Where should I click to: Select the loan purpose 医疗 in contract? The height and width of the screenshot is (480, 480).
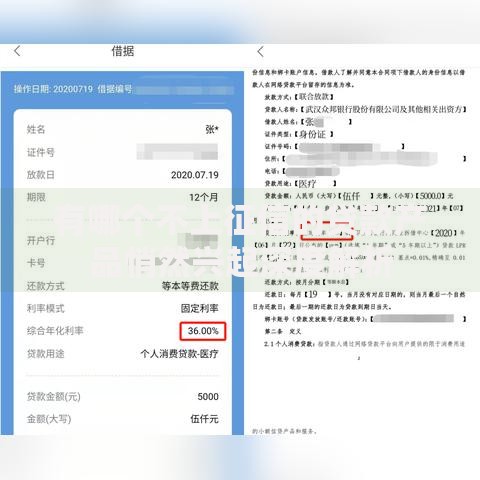(307, 183)
